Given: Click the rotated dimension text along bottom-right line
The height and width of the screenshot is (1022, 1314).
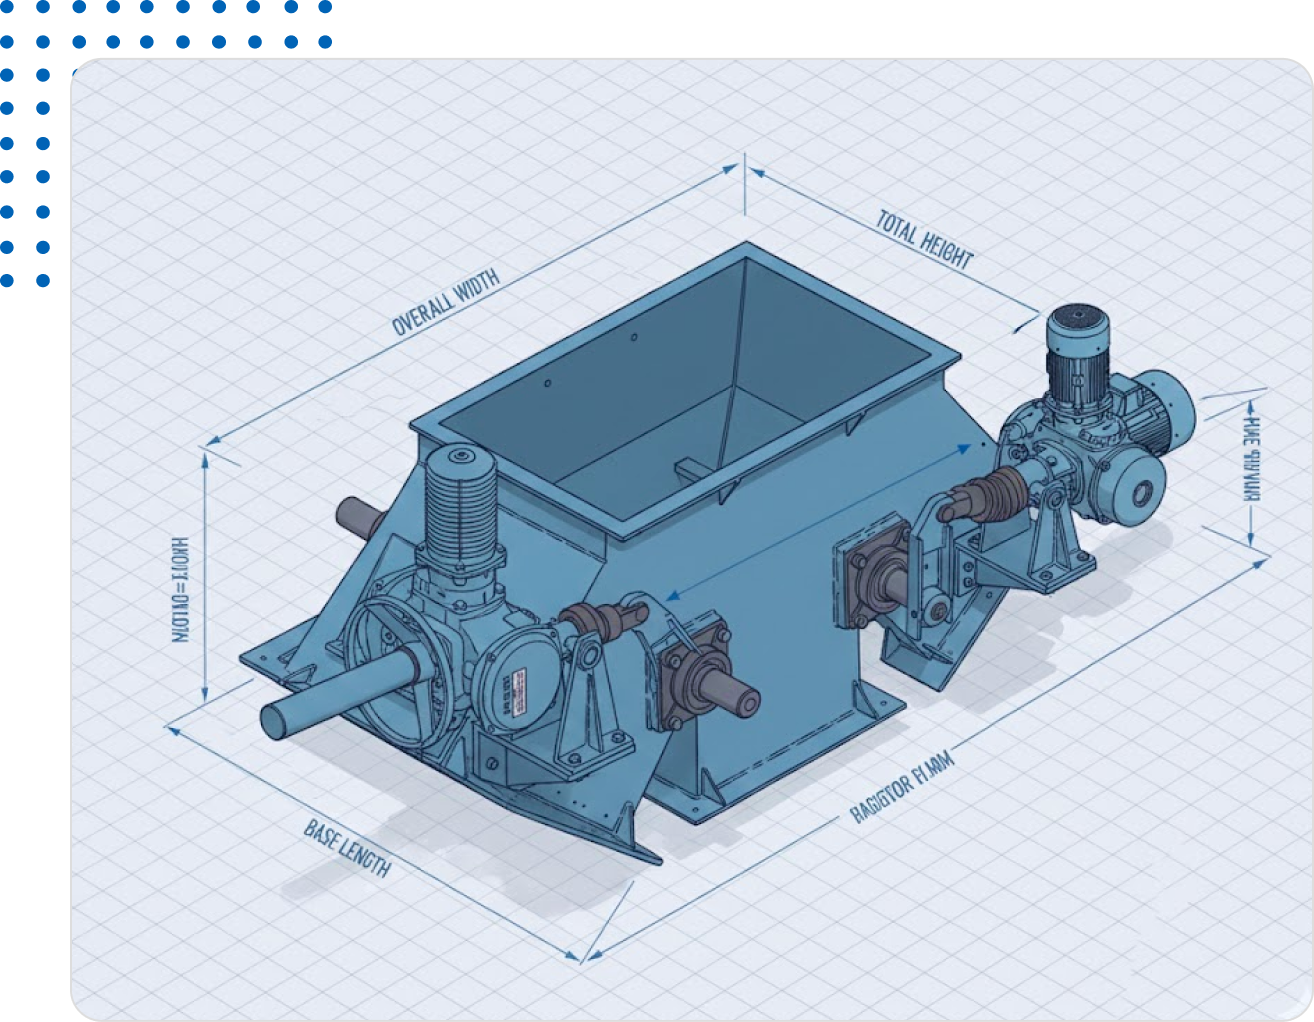Looking at the screenshot, I should pyautogui.click(x=902, y=786).
